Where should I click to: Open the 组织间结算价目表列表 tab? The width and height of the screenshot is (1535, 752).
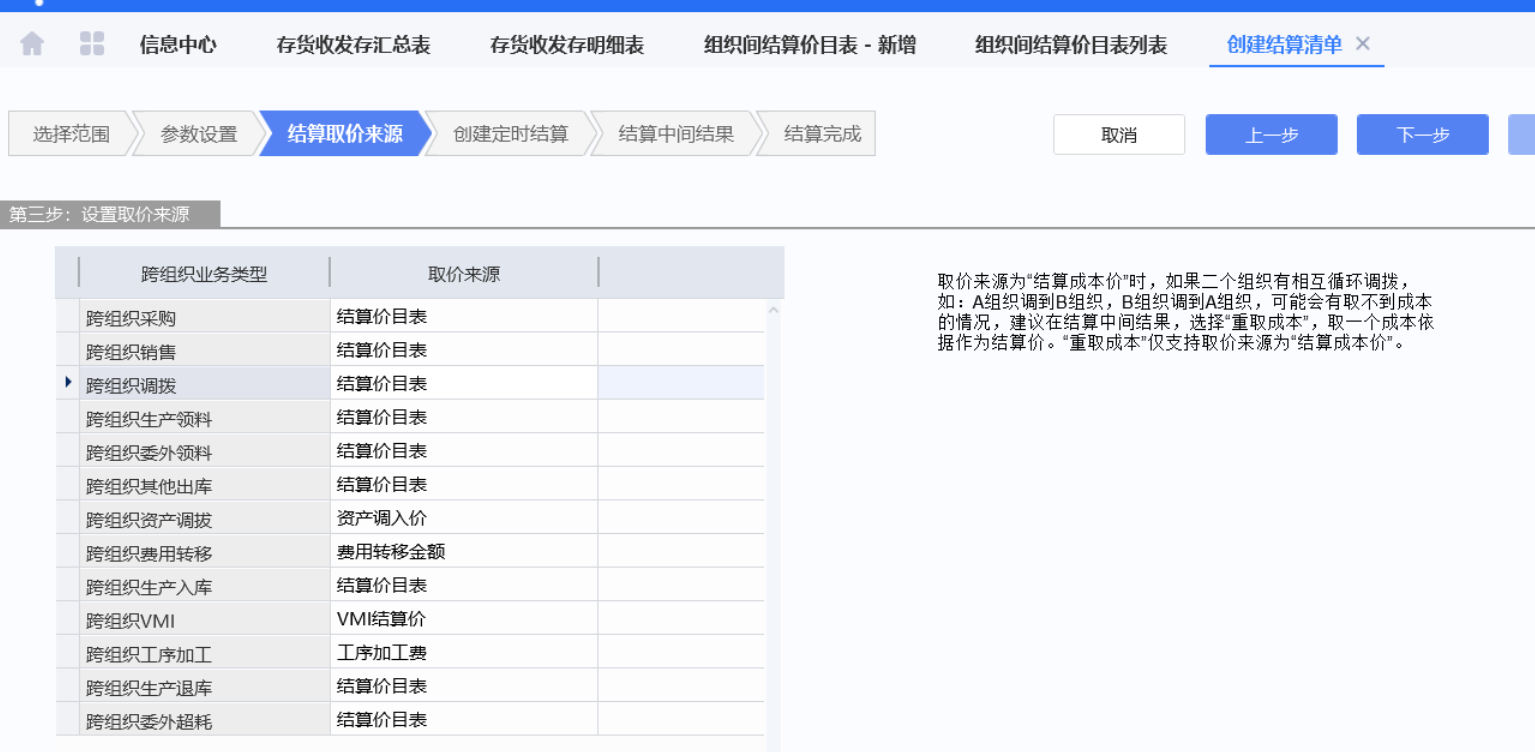[1071, 45]
